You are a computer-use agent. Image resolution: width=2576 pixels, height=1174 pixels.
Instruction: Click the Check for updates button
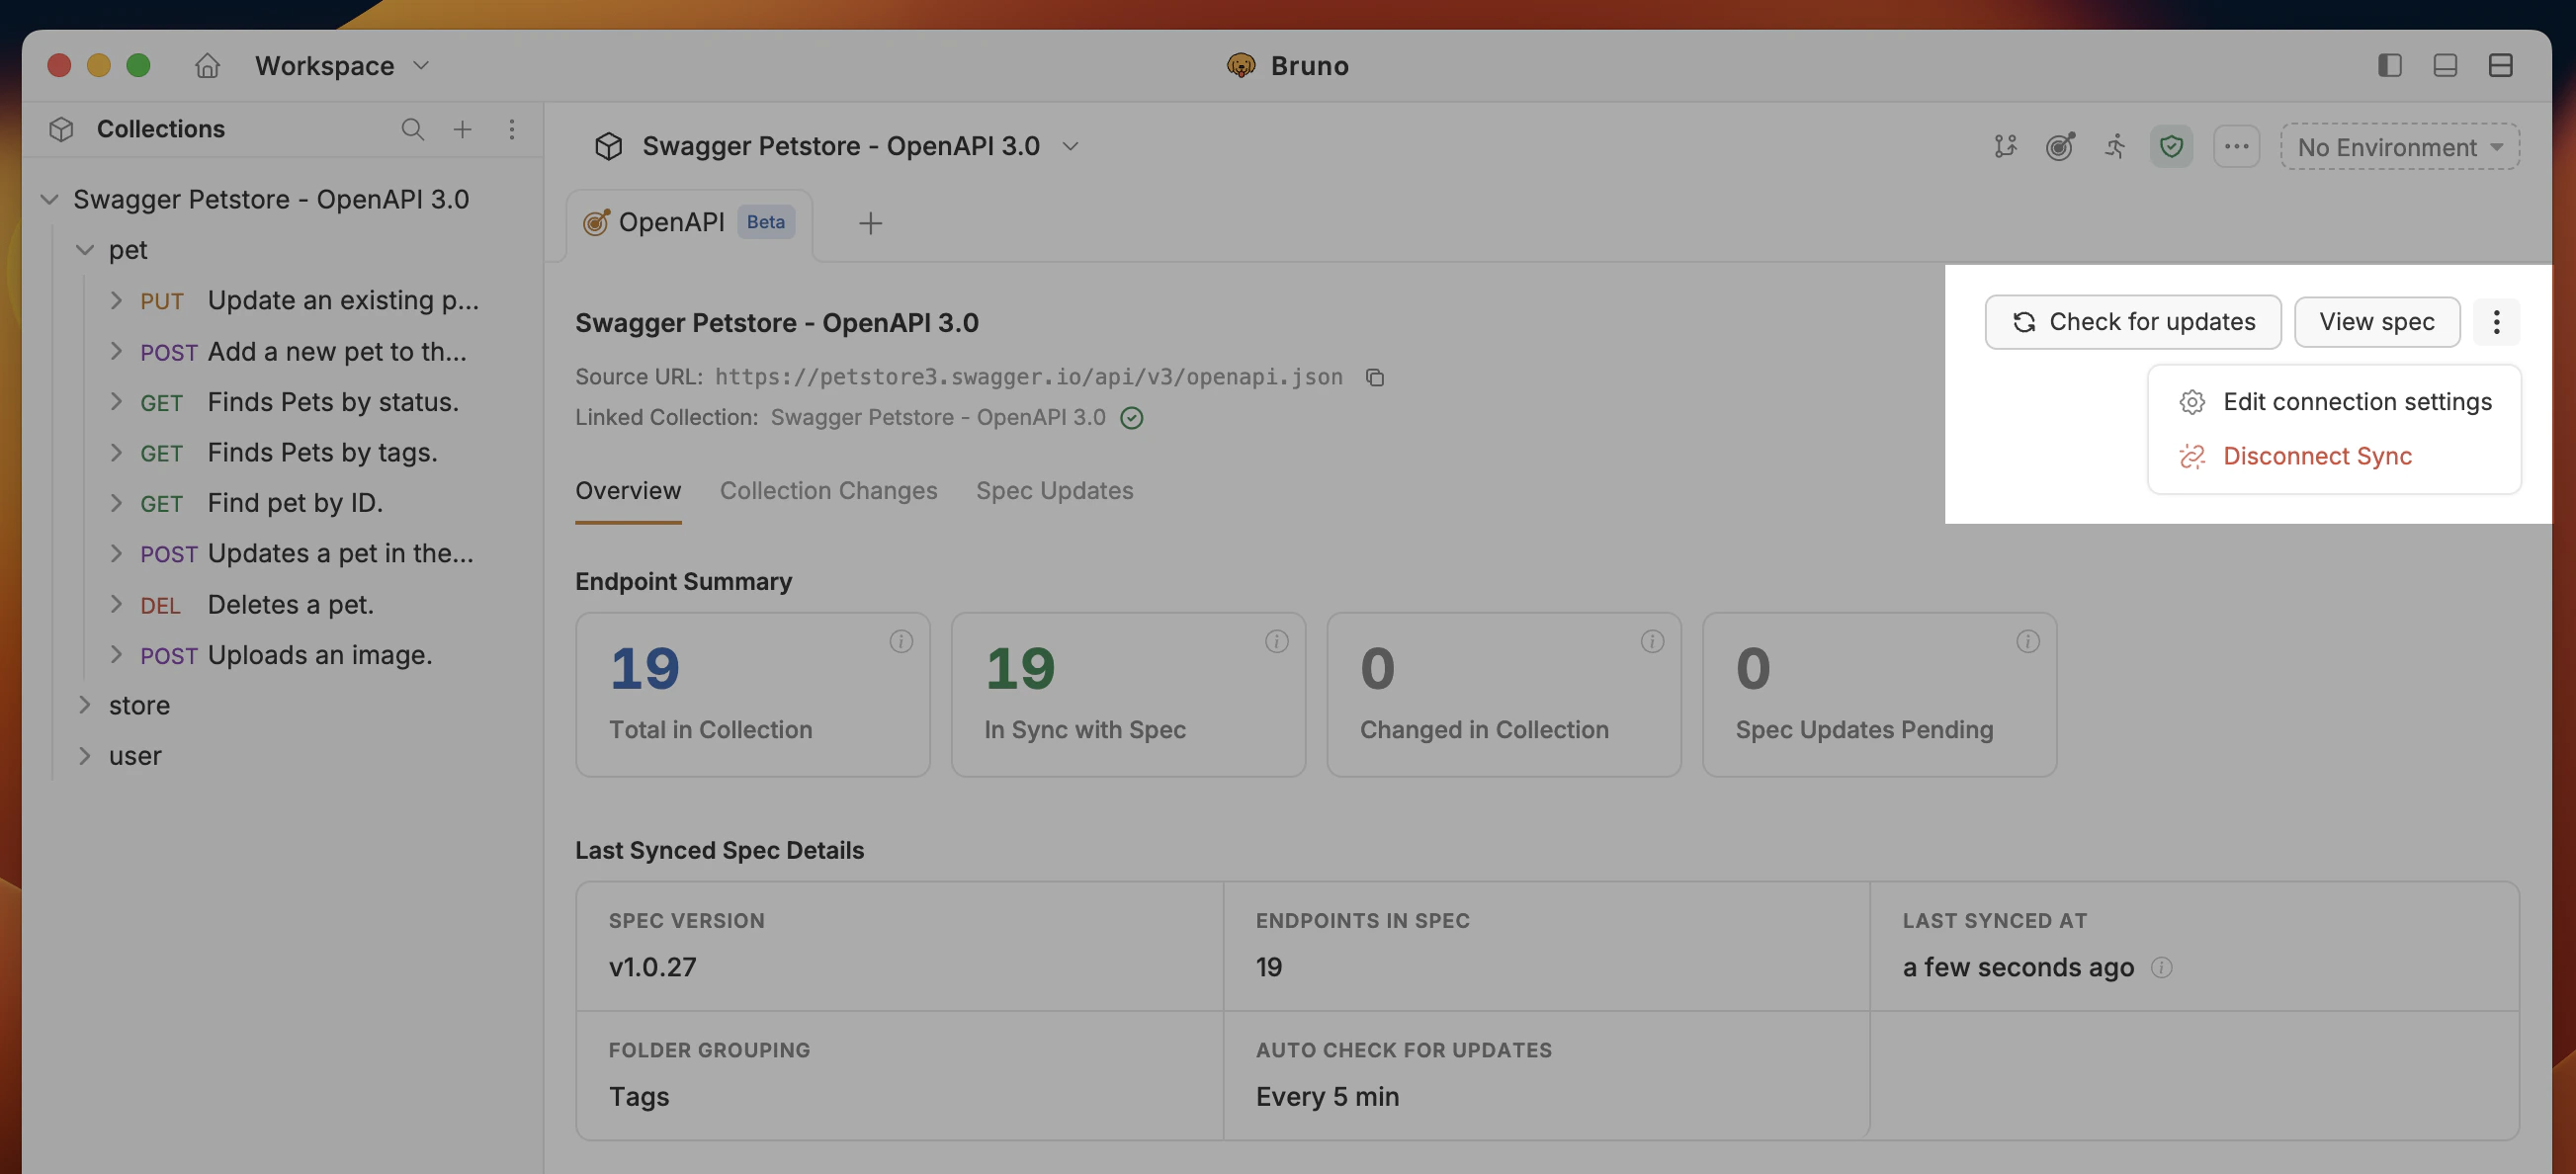pyautogui.click(x=2133, y=321)
